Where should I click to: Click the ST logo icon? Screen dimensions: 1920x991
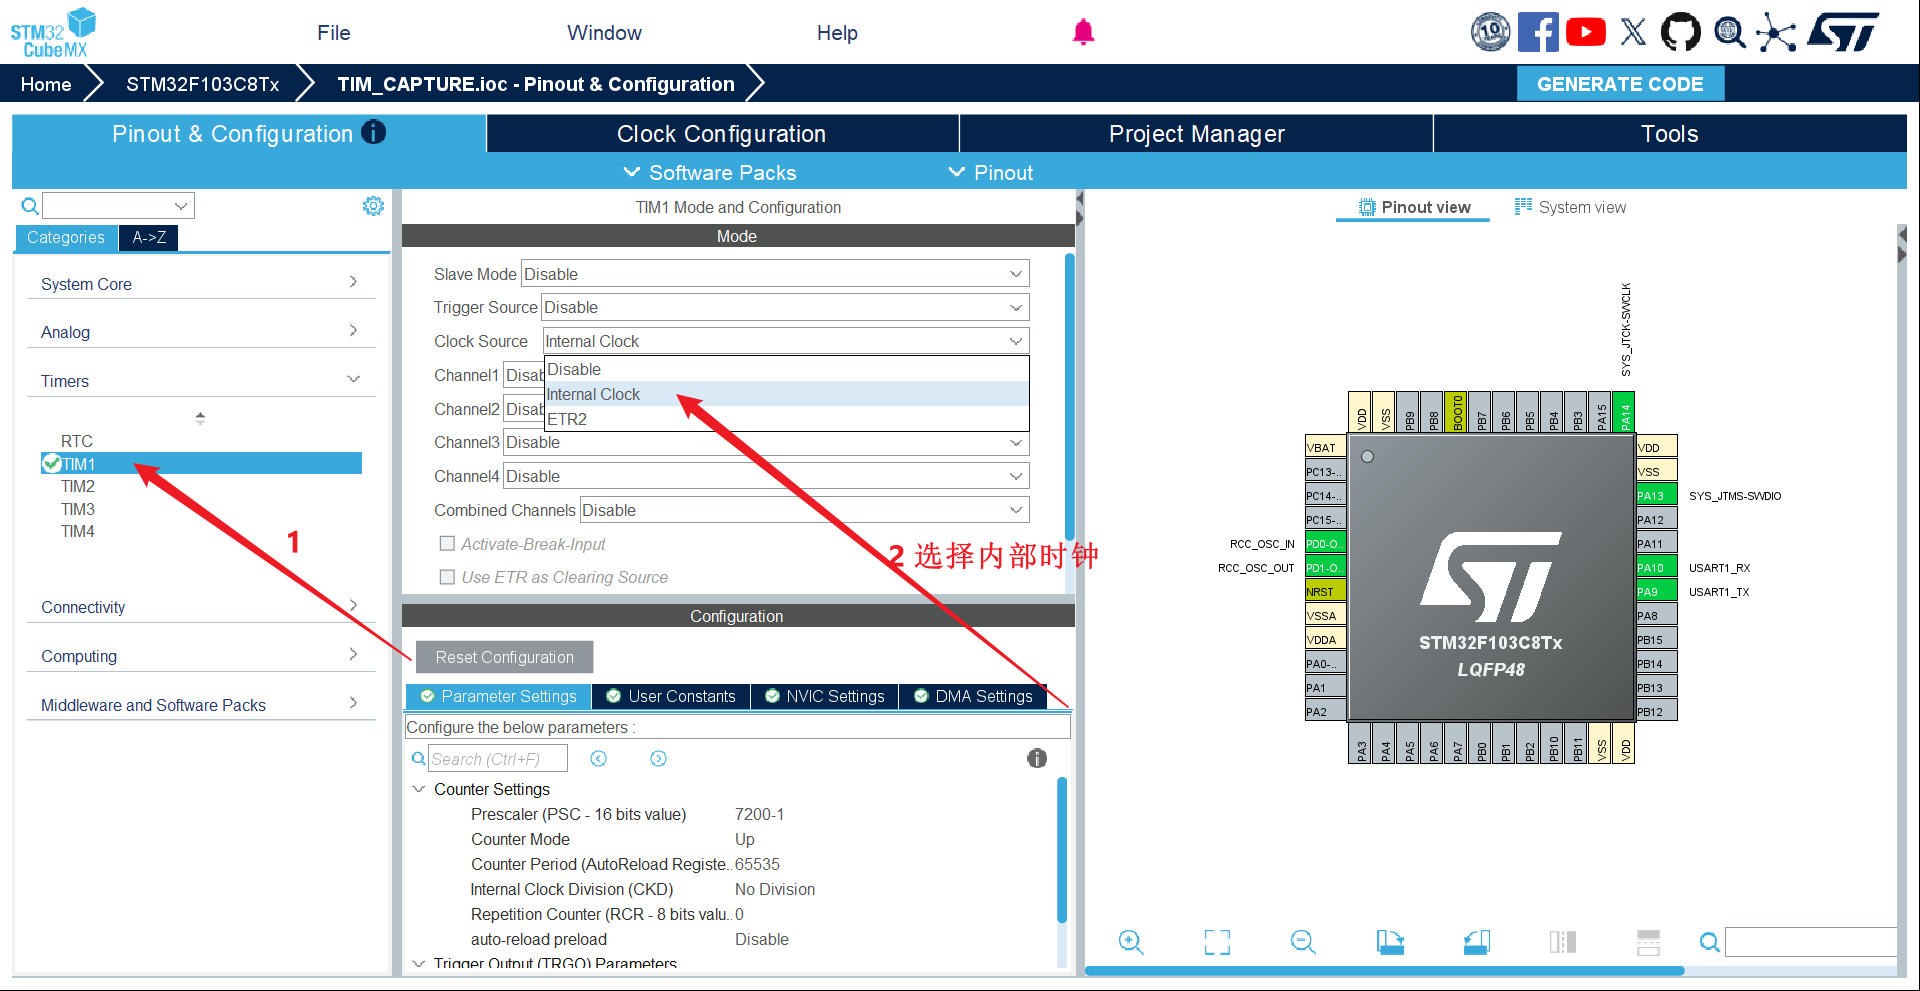1844,32
